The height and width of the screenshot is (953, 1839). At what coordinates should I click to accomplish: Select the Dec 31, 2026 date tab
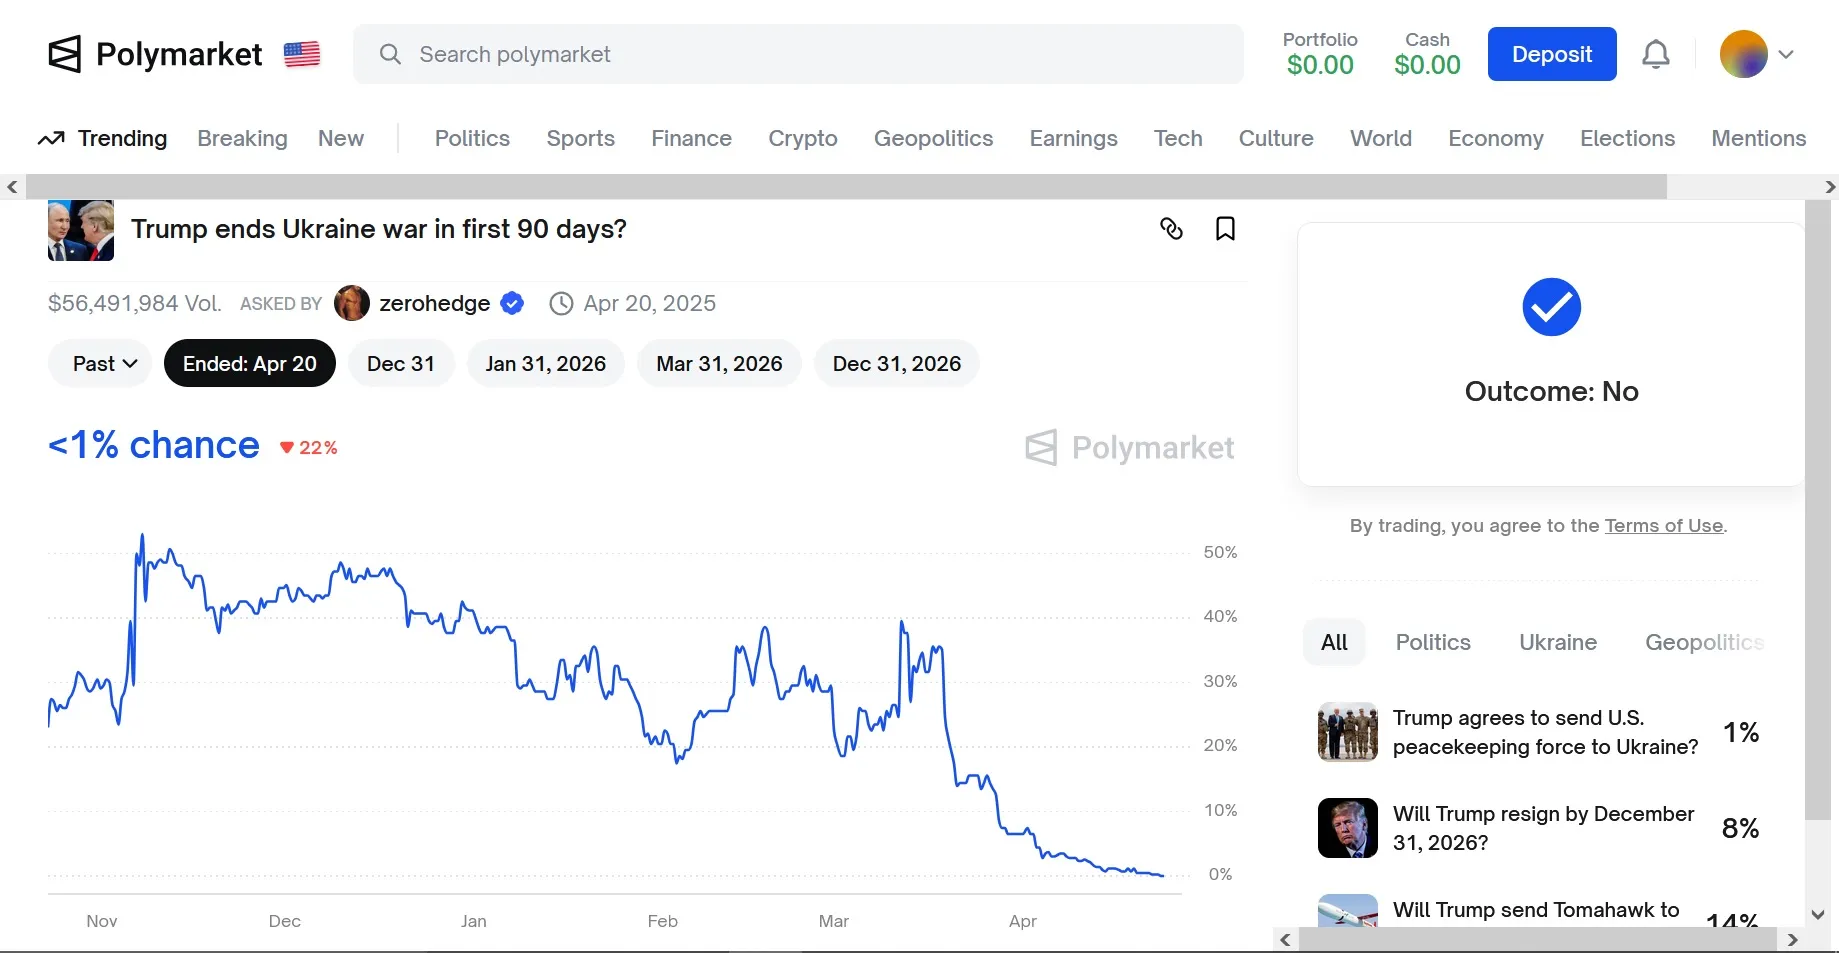pyautogui.click(x=895, y=363)
